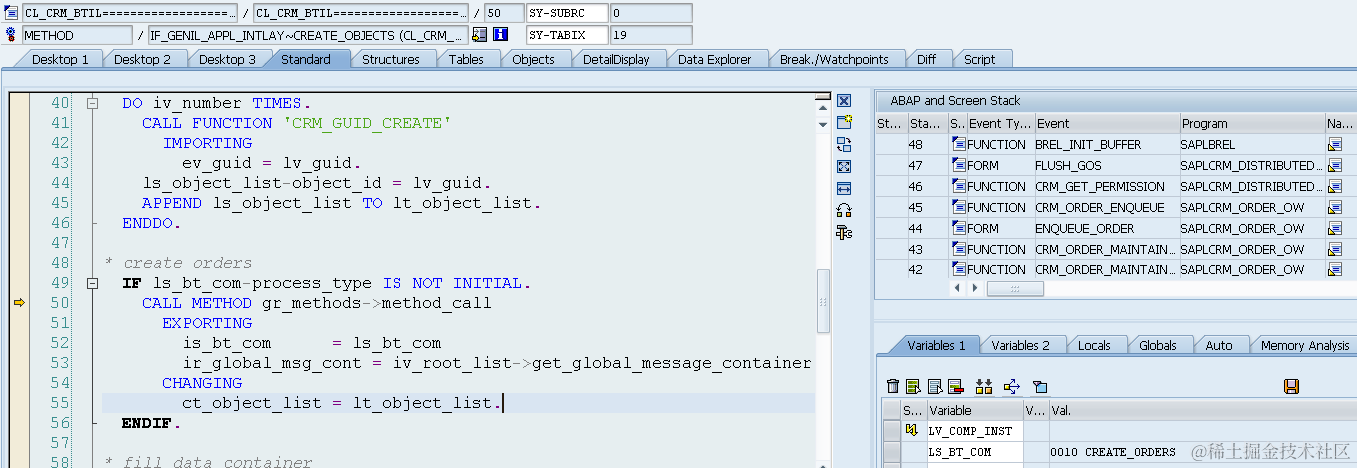Click the Program column header

point(1252,123)
